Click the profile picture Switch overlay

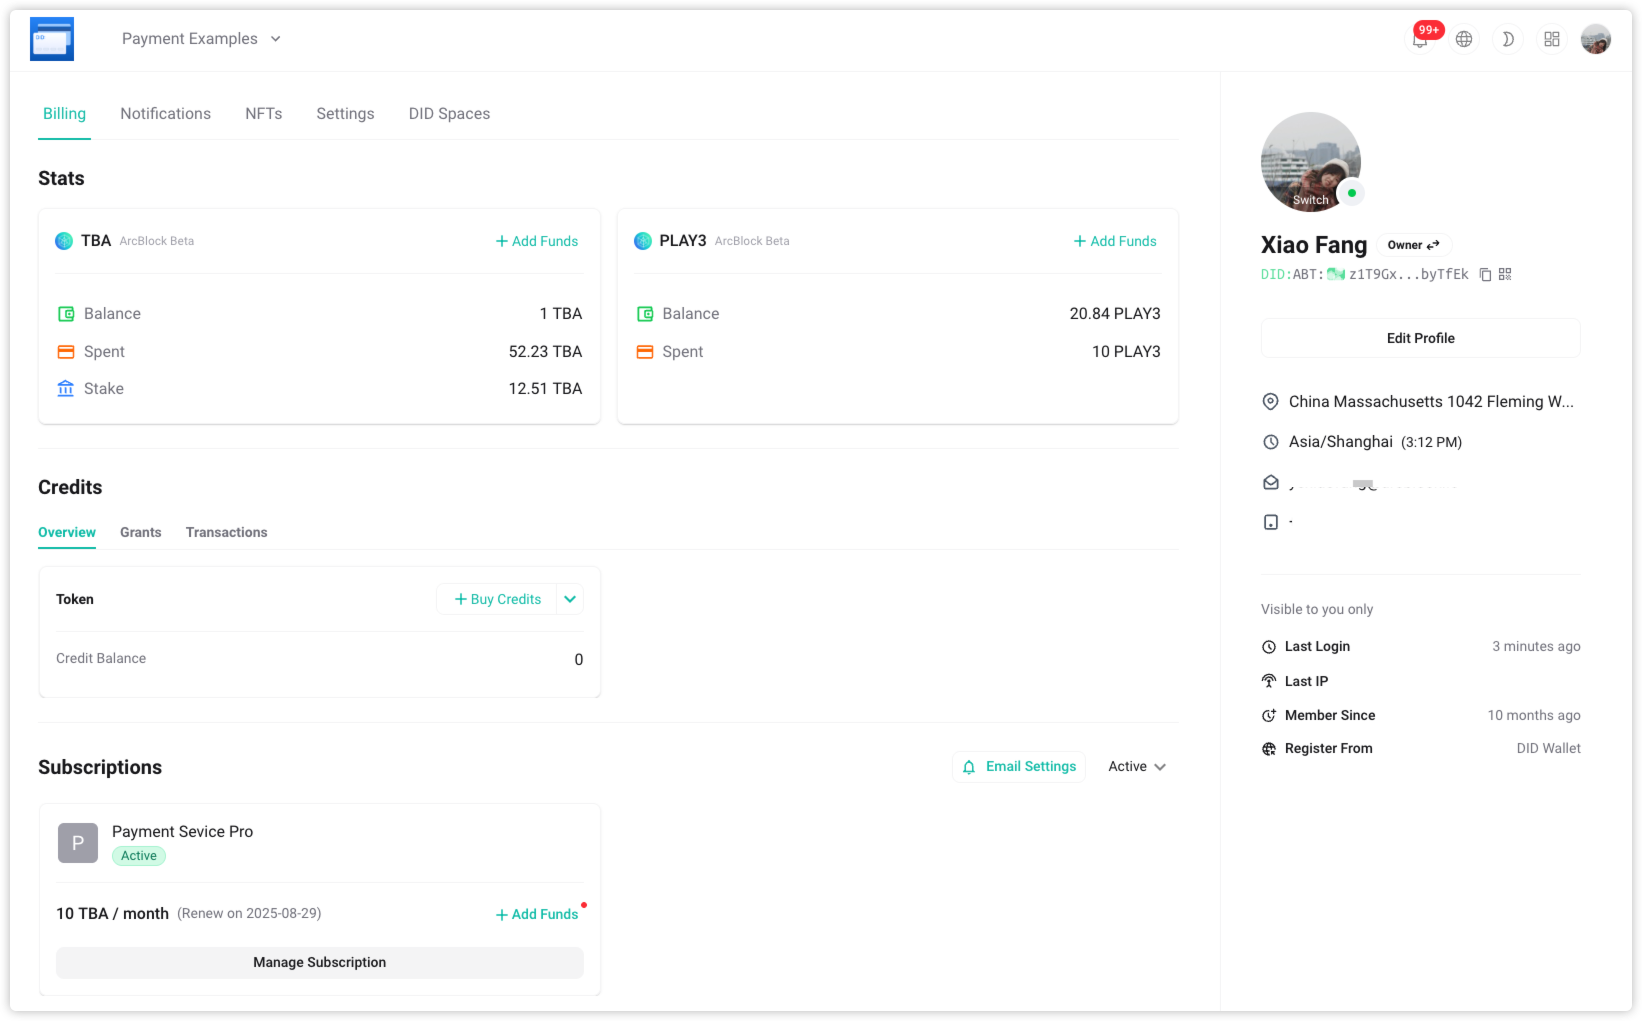[x=1310, y=199]
